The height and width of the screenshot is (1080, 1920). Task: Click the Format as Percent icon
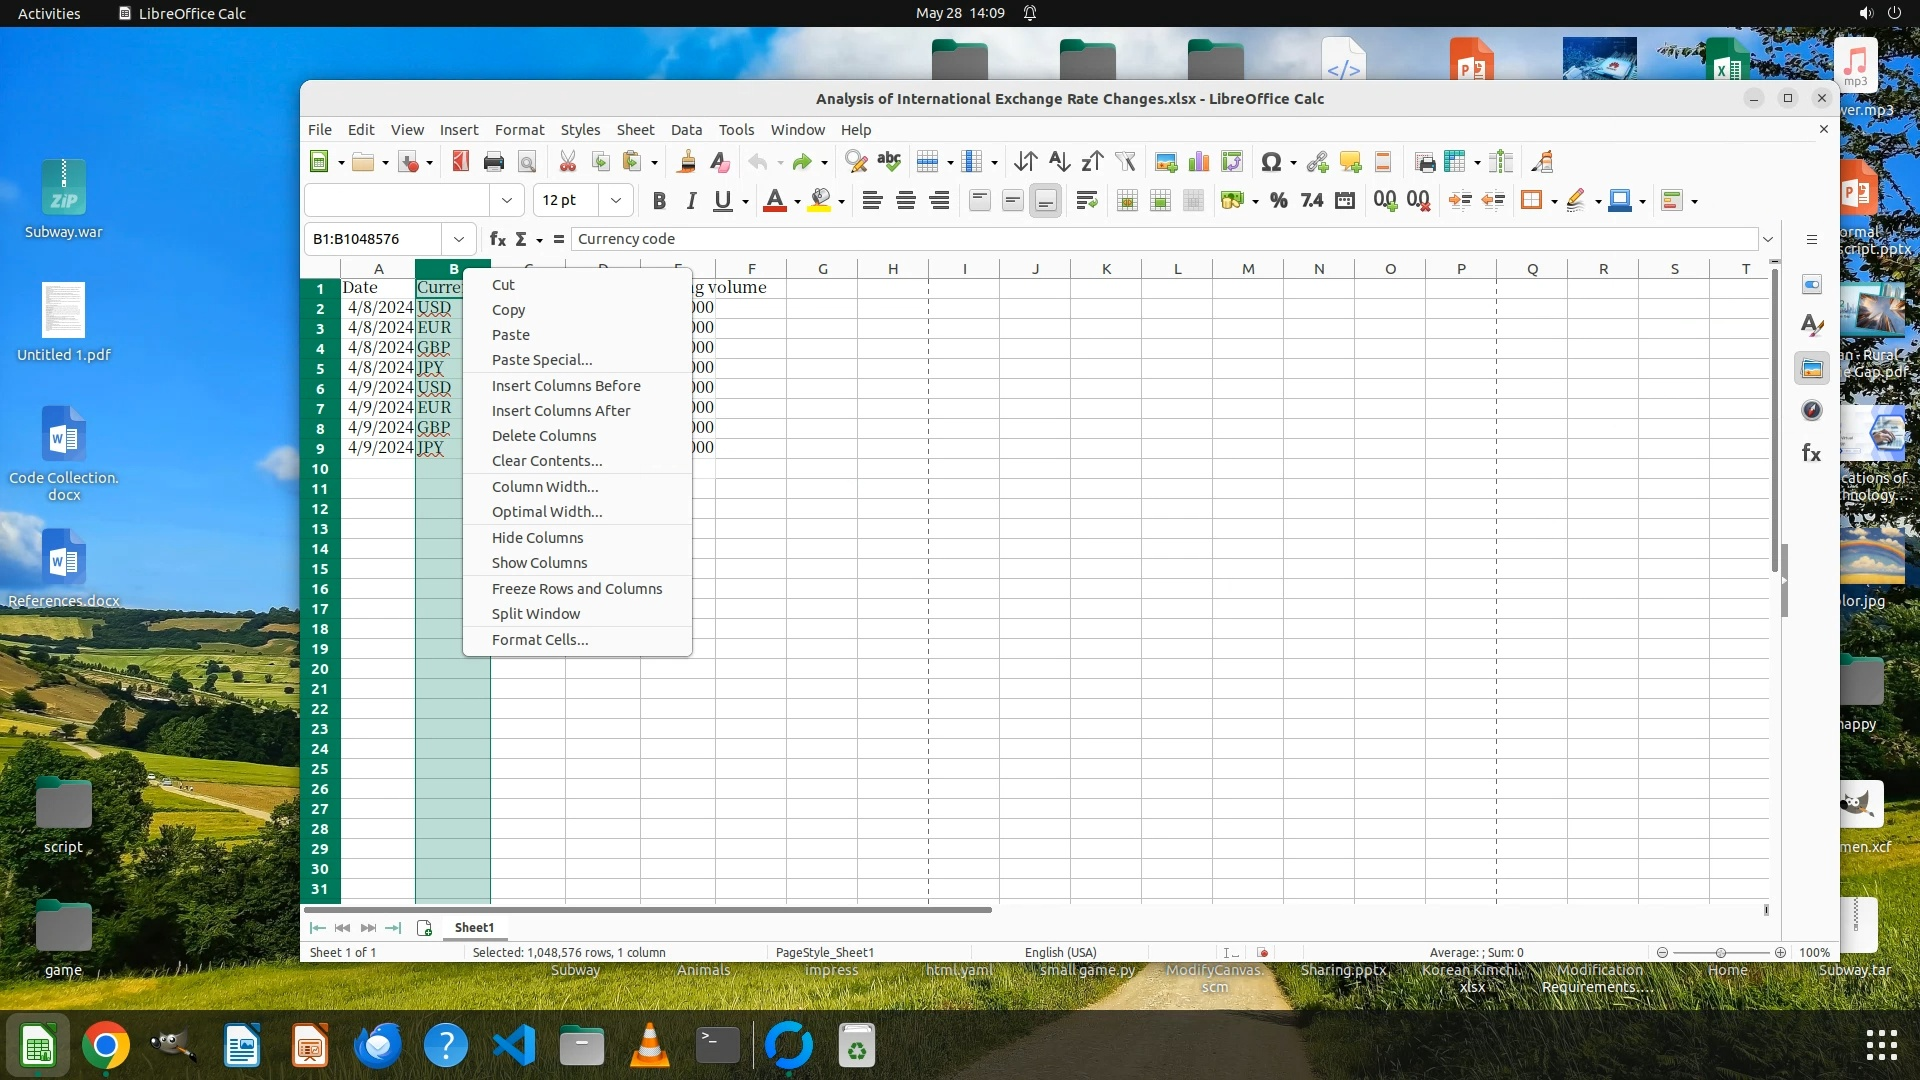tap(1278, 201)
